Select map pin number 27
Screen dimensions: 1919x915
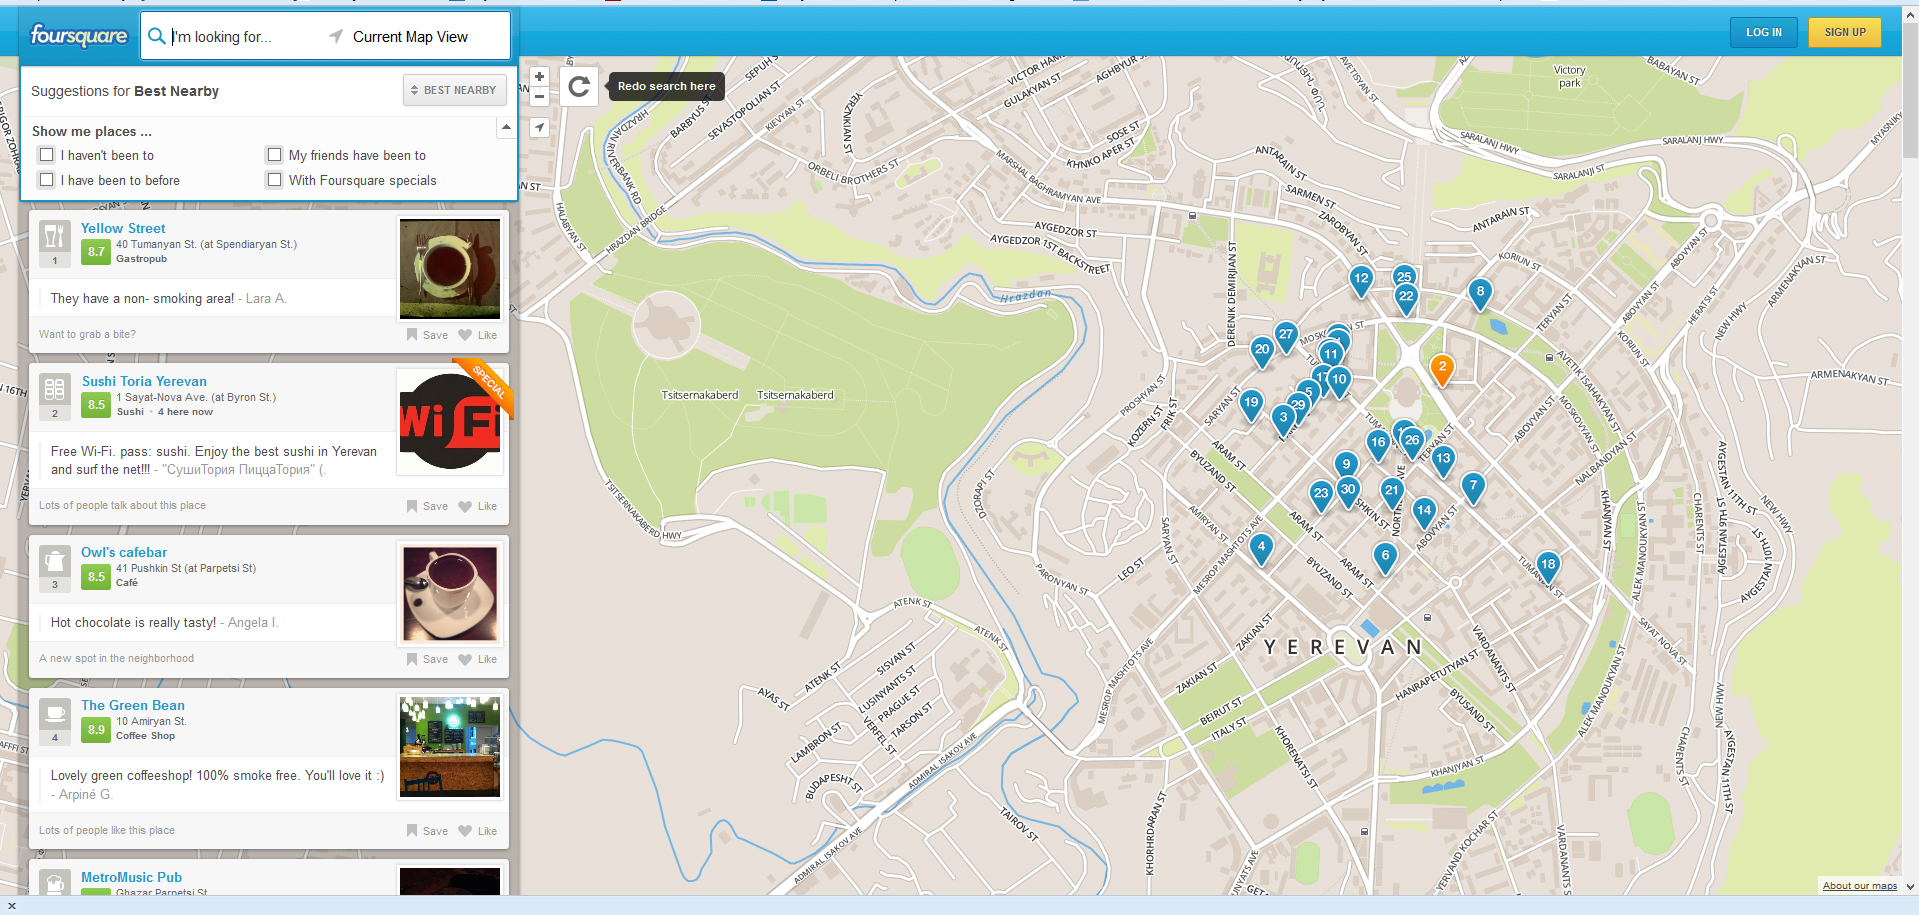tap(1286, 337)
